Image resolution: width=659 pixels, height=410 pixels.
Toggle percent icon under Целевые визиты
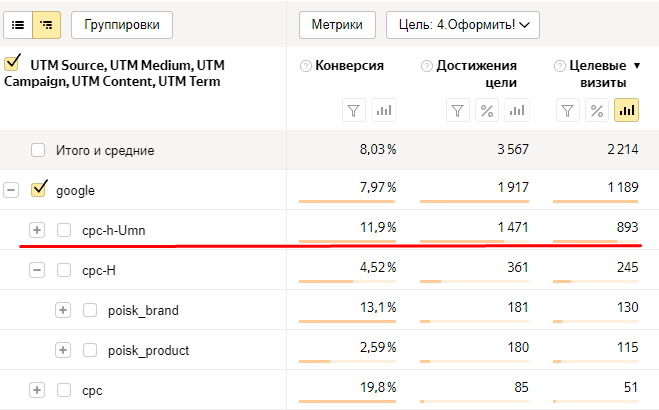[597, 110]
